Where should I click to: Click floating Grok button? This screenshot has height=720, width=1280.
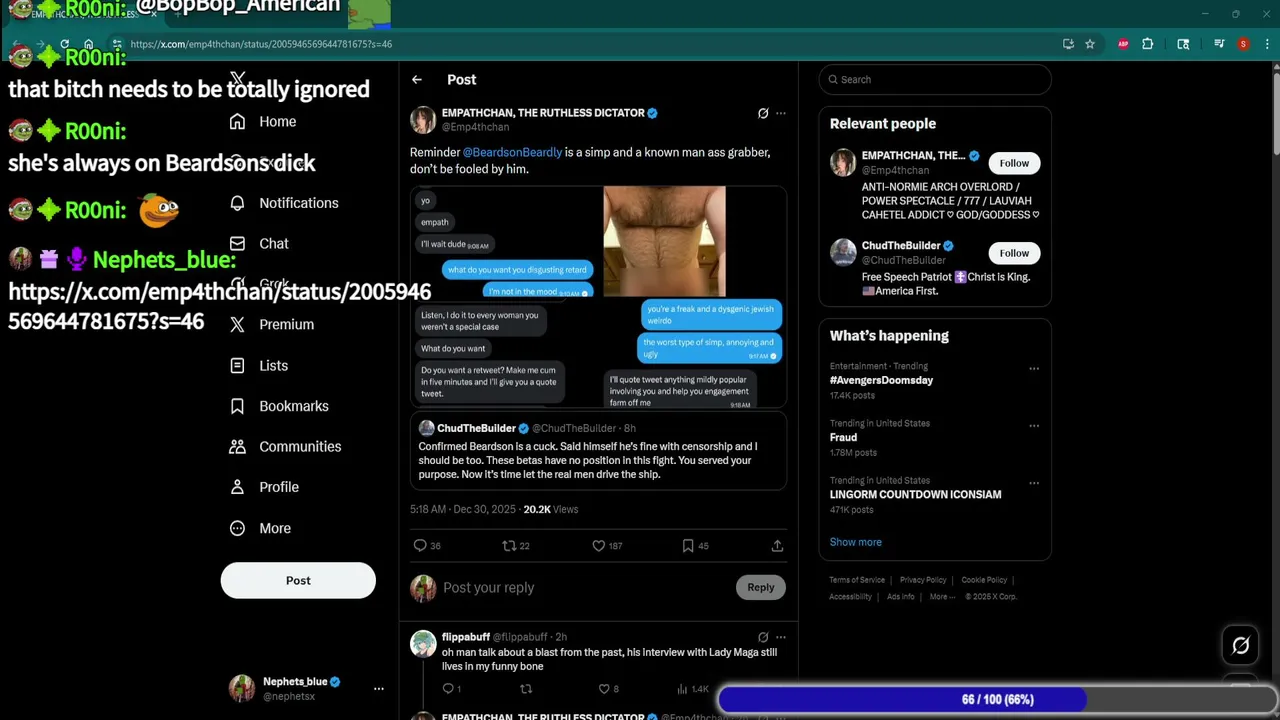tap(1241, 646)
